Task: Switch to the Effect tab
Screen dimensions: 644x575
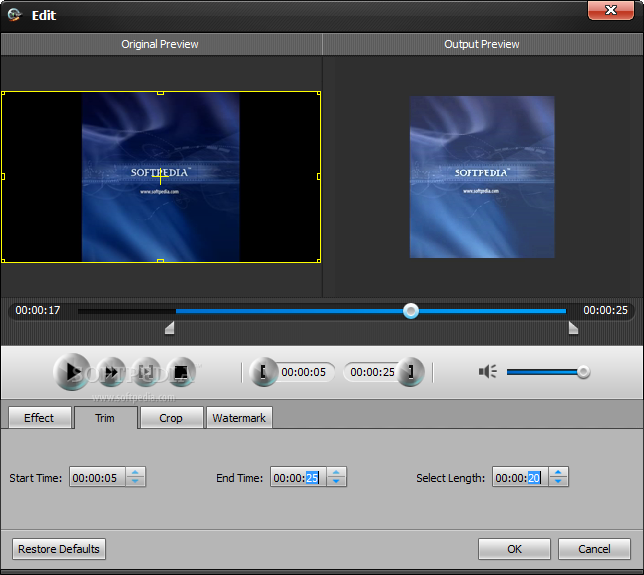Action: (x=39, y=418)
